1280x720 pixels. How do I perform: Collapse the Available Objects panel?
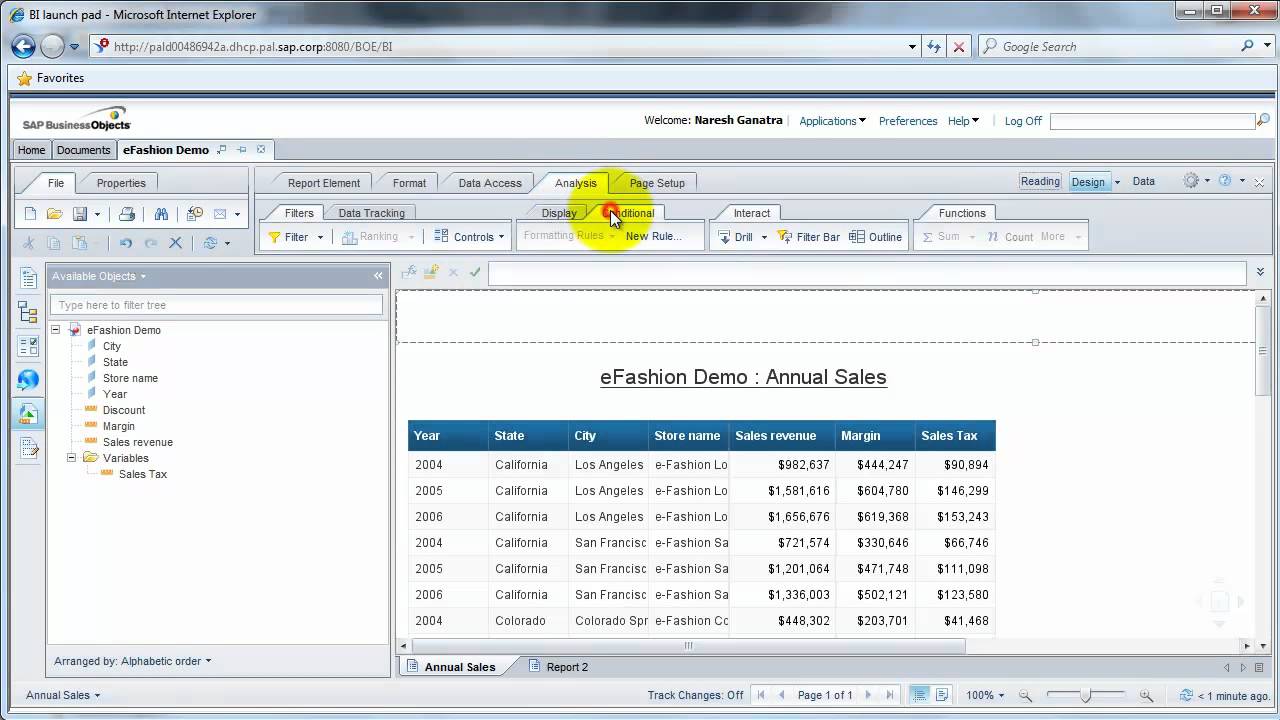(378, 276)
